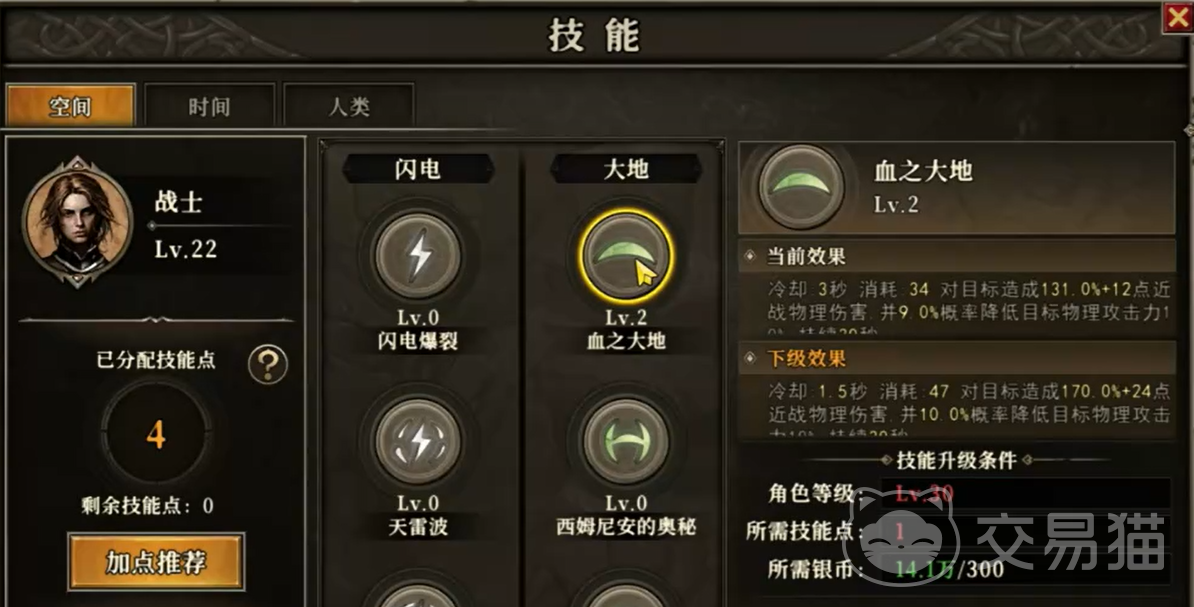Pick the 西姆尼安的奥秘 skill icon
Viewport: 1194px width, 607px height.
coord(626,442)
